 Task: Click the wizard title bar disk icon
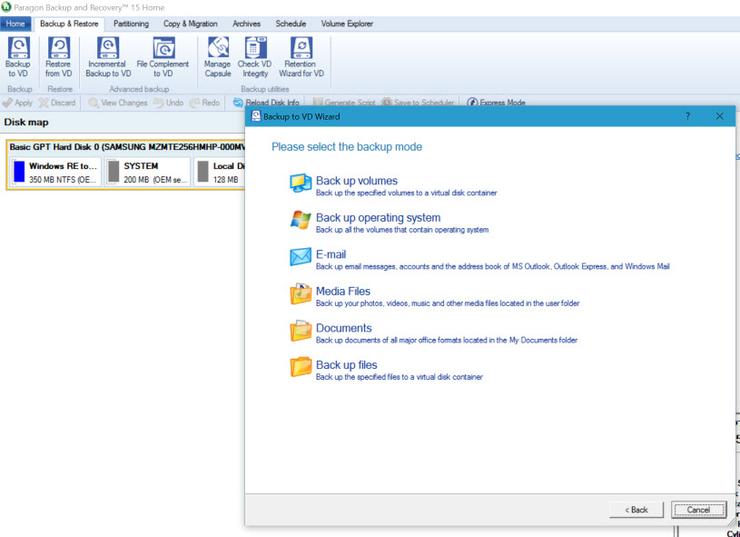point(256,116)
